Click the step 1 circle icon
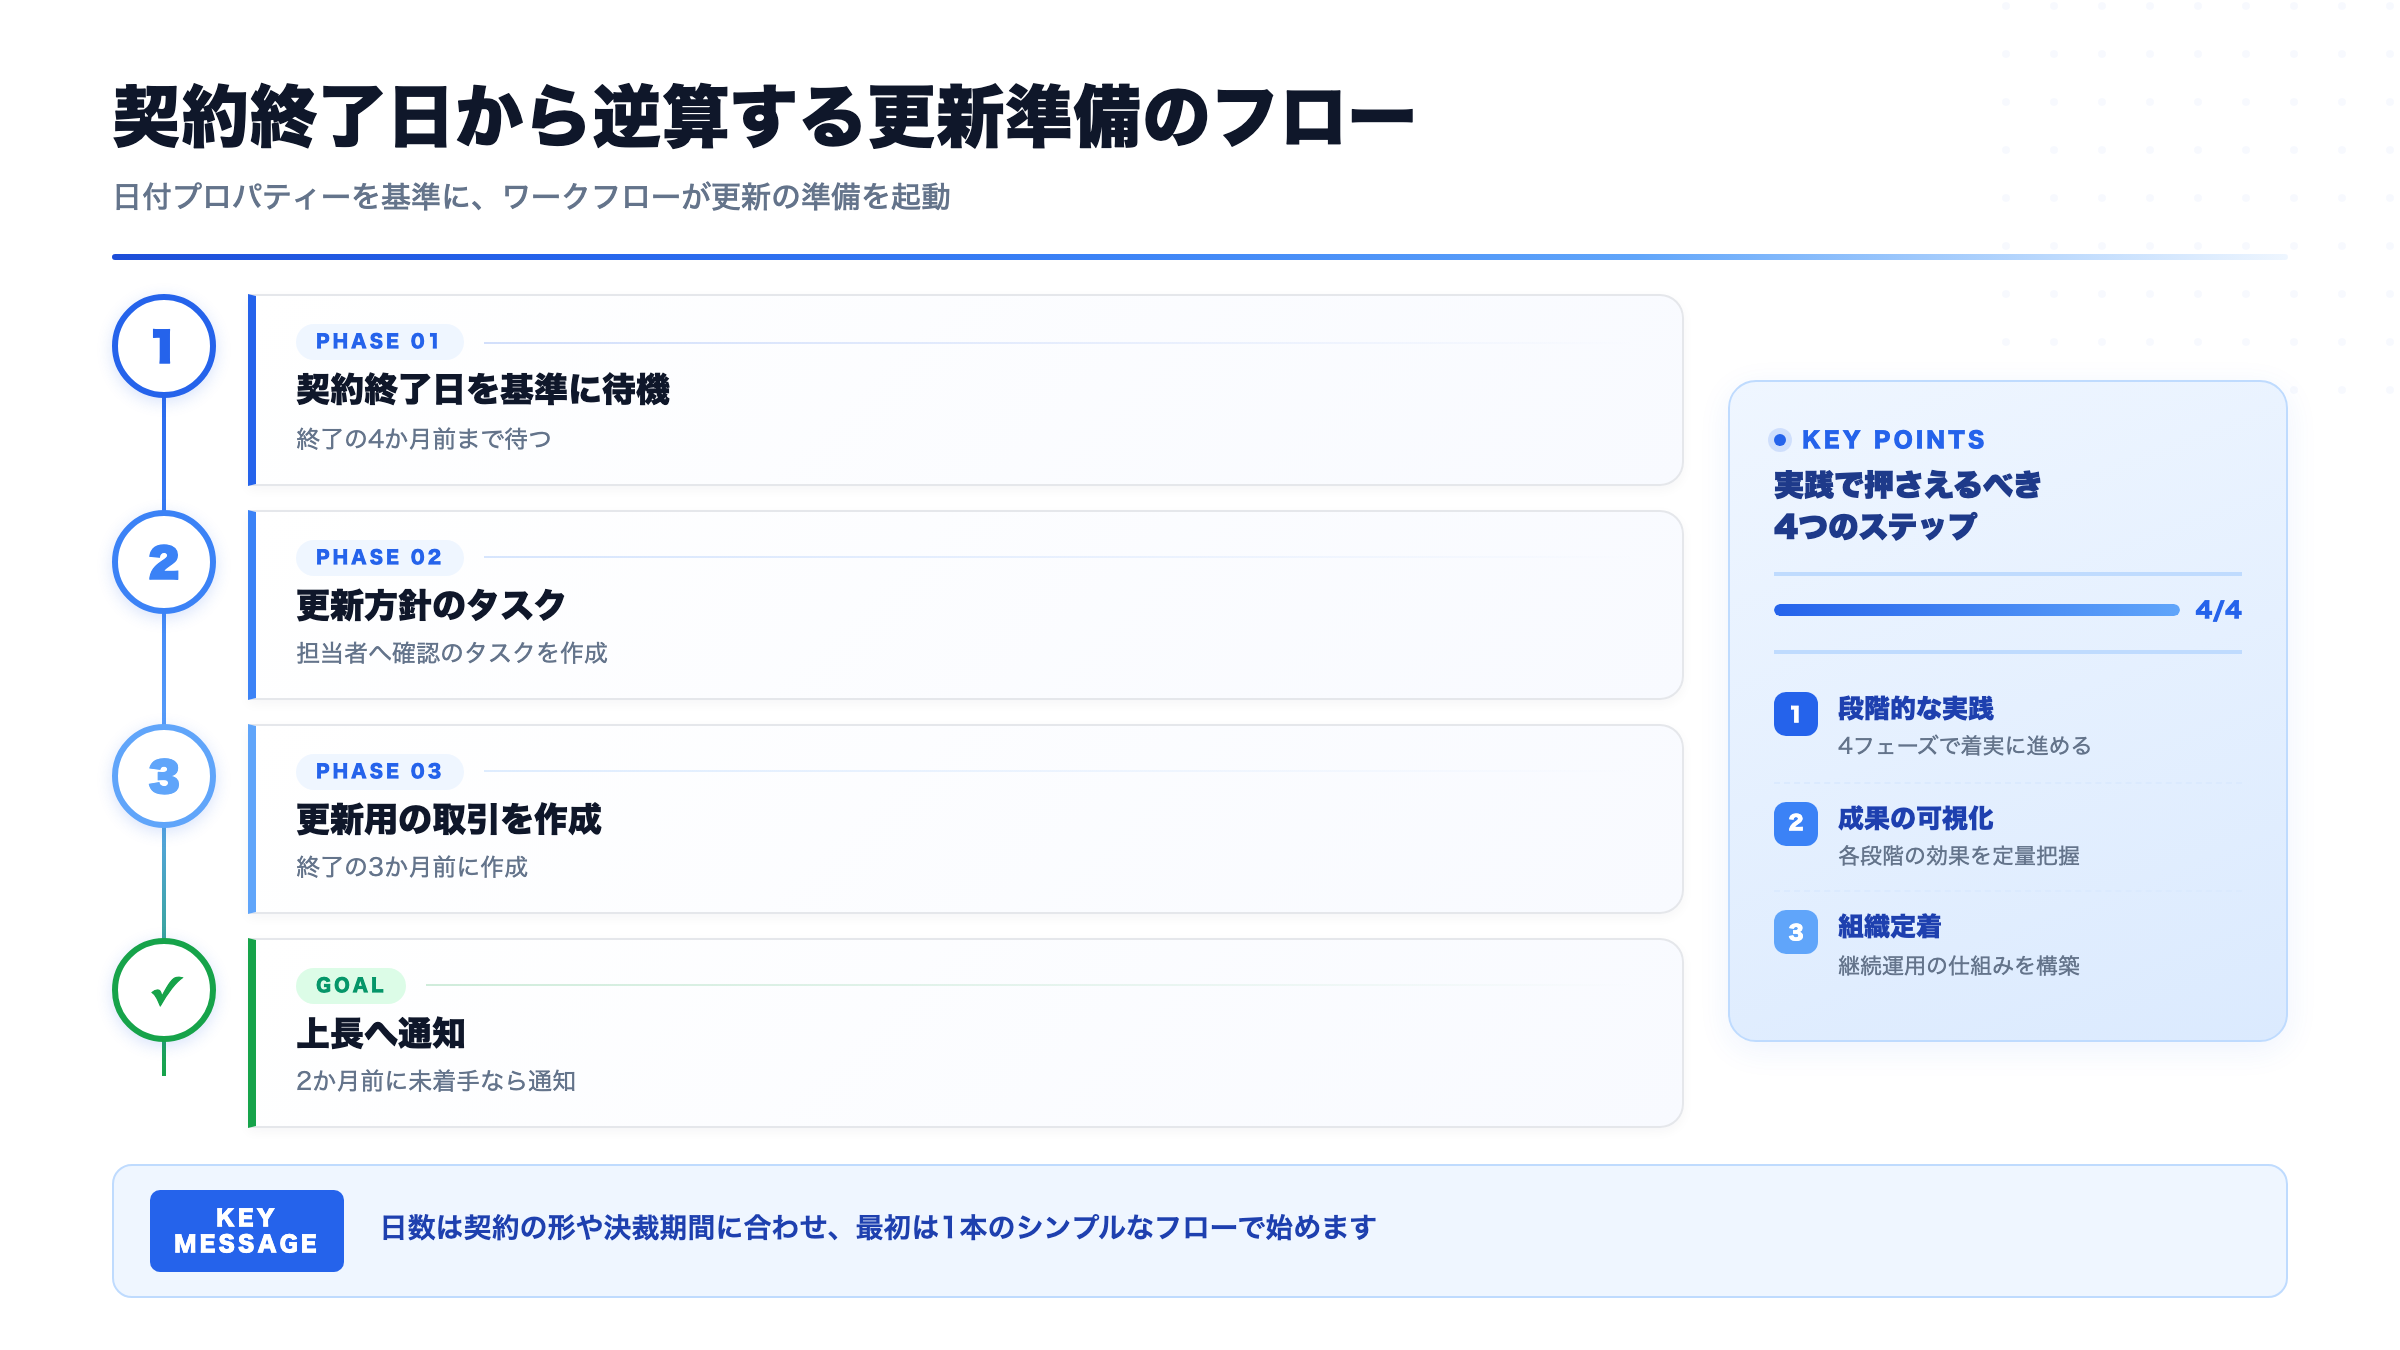Viewport: 2400px width, 1350px height. (164, 346)
